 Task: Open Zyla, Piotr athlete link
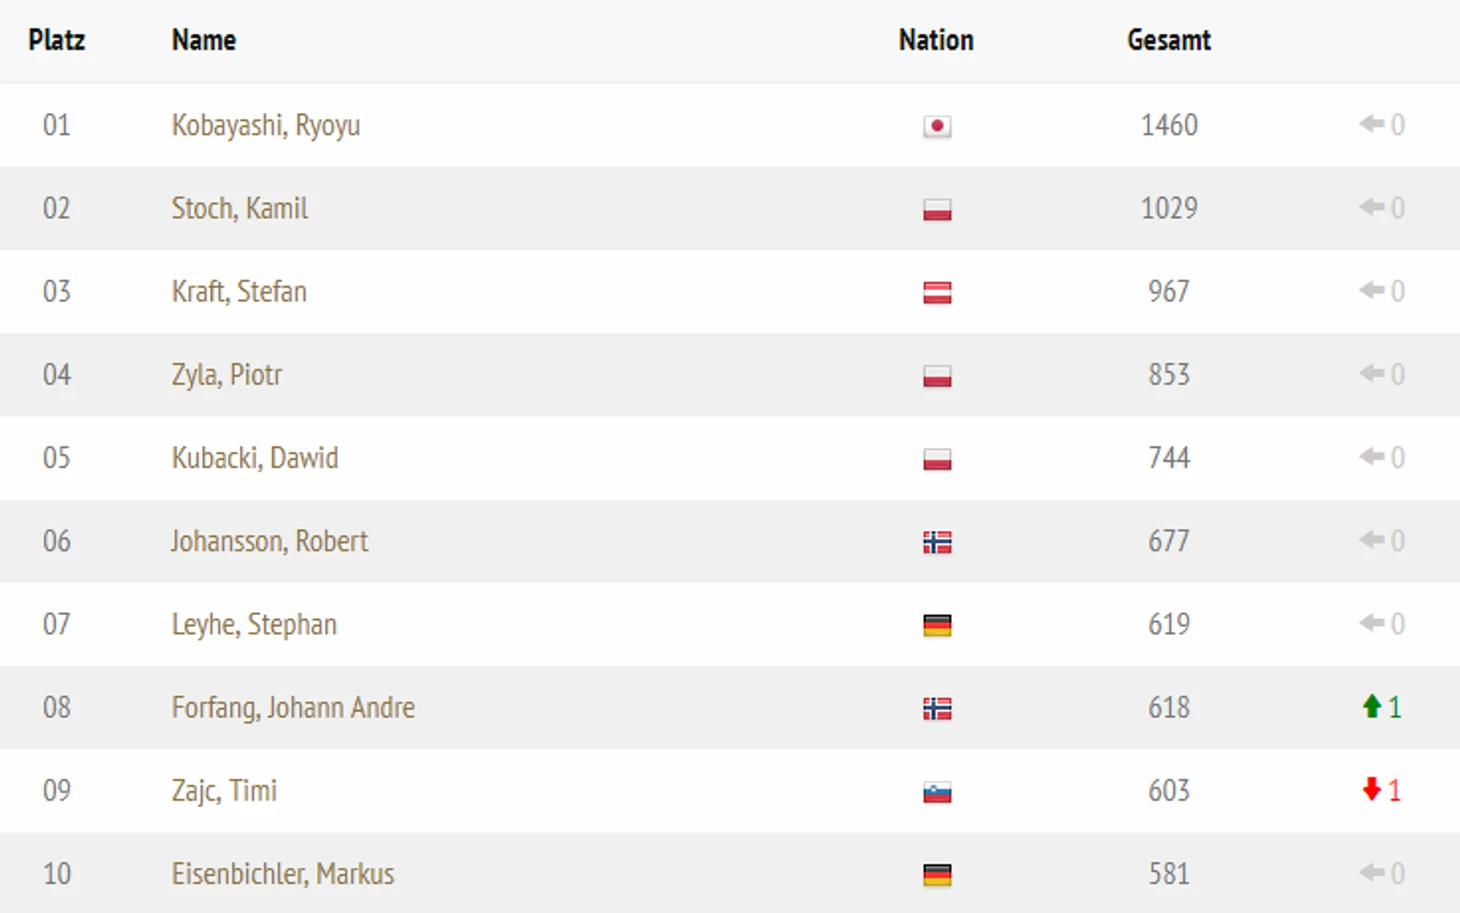click(226, 375)
